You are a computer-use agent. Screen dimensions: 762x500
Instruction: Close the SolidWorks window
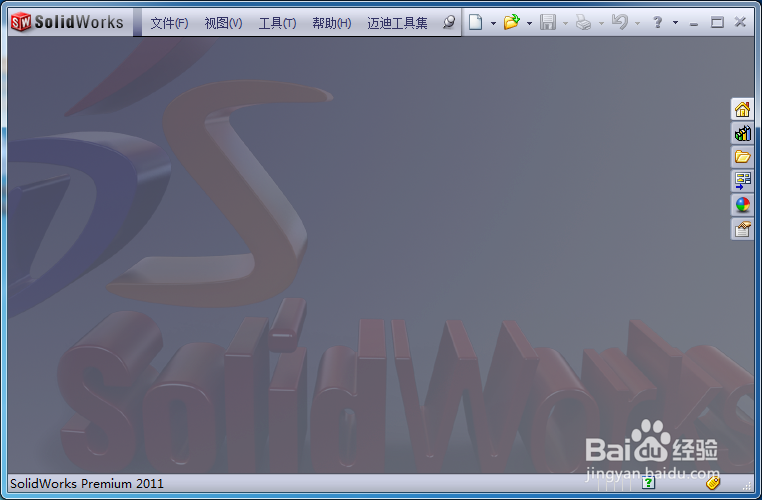point(740,22)
